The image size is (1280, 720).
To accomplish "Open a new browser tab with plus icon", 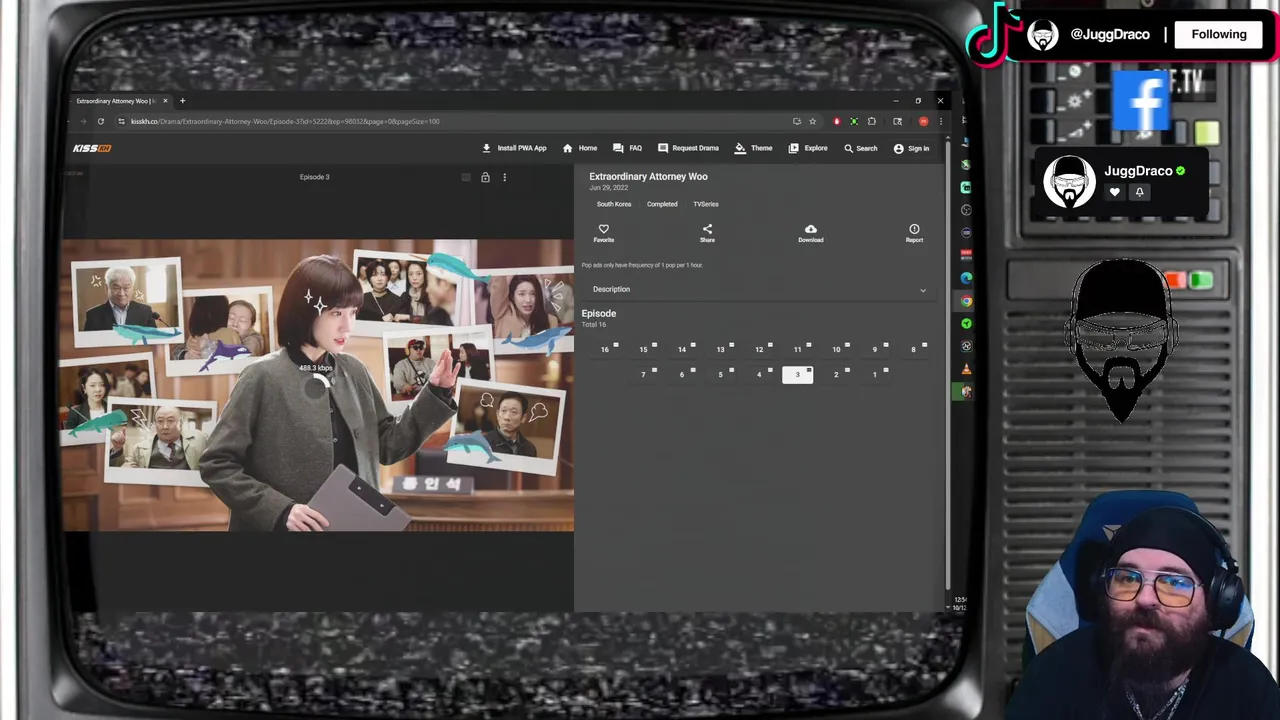I will pyautogui.click(x=182, y=101).
